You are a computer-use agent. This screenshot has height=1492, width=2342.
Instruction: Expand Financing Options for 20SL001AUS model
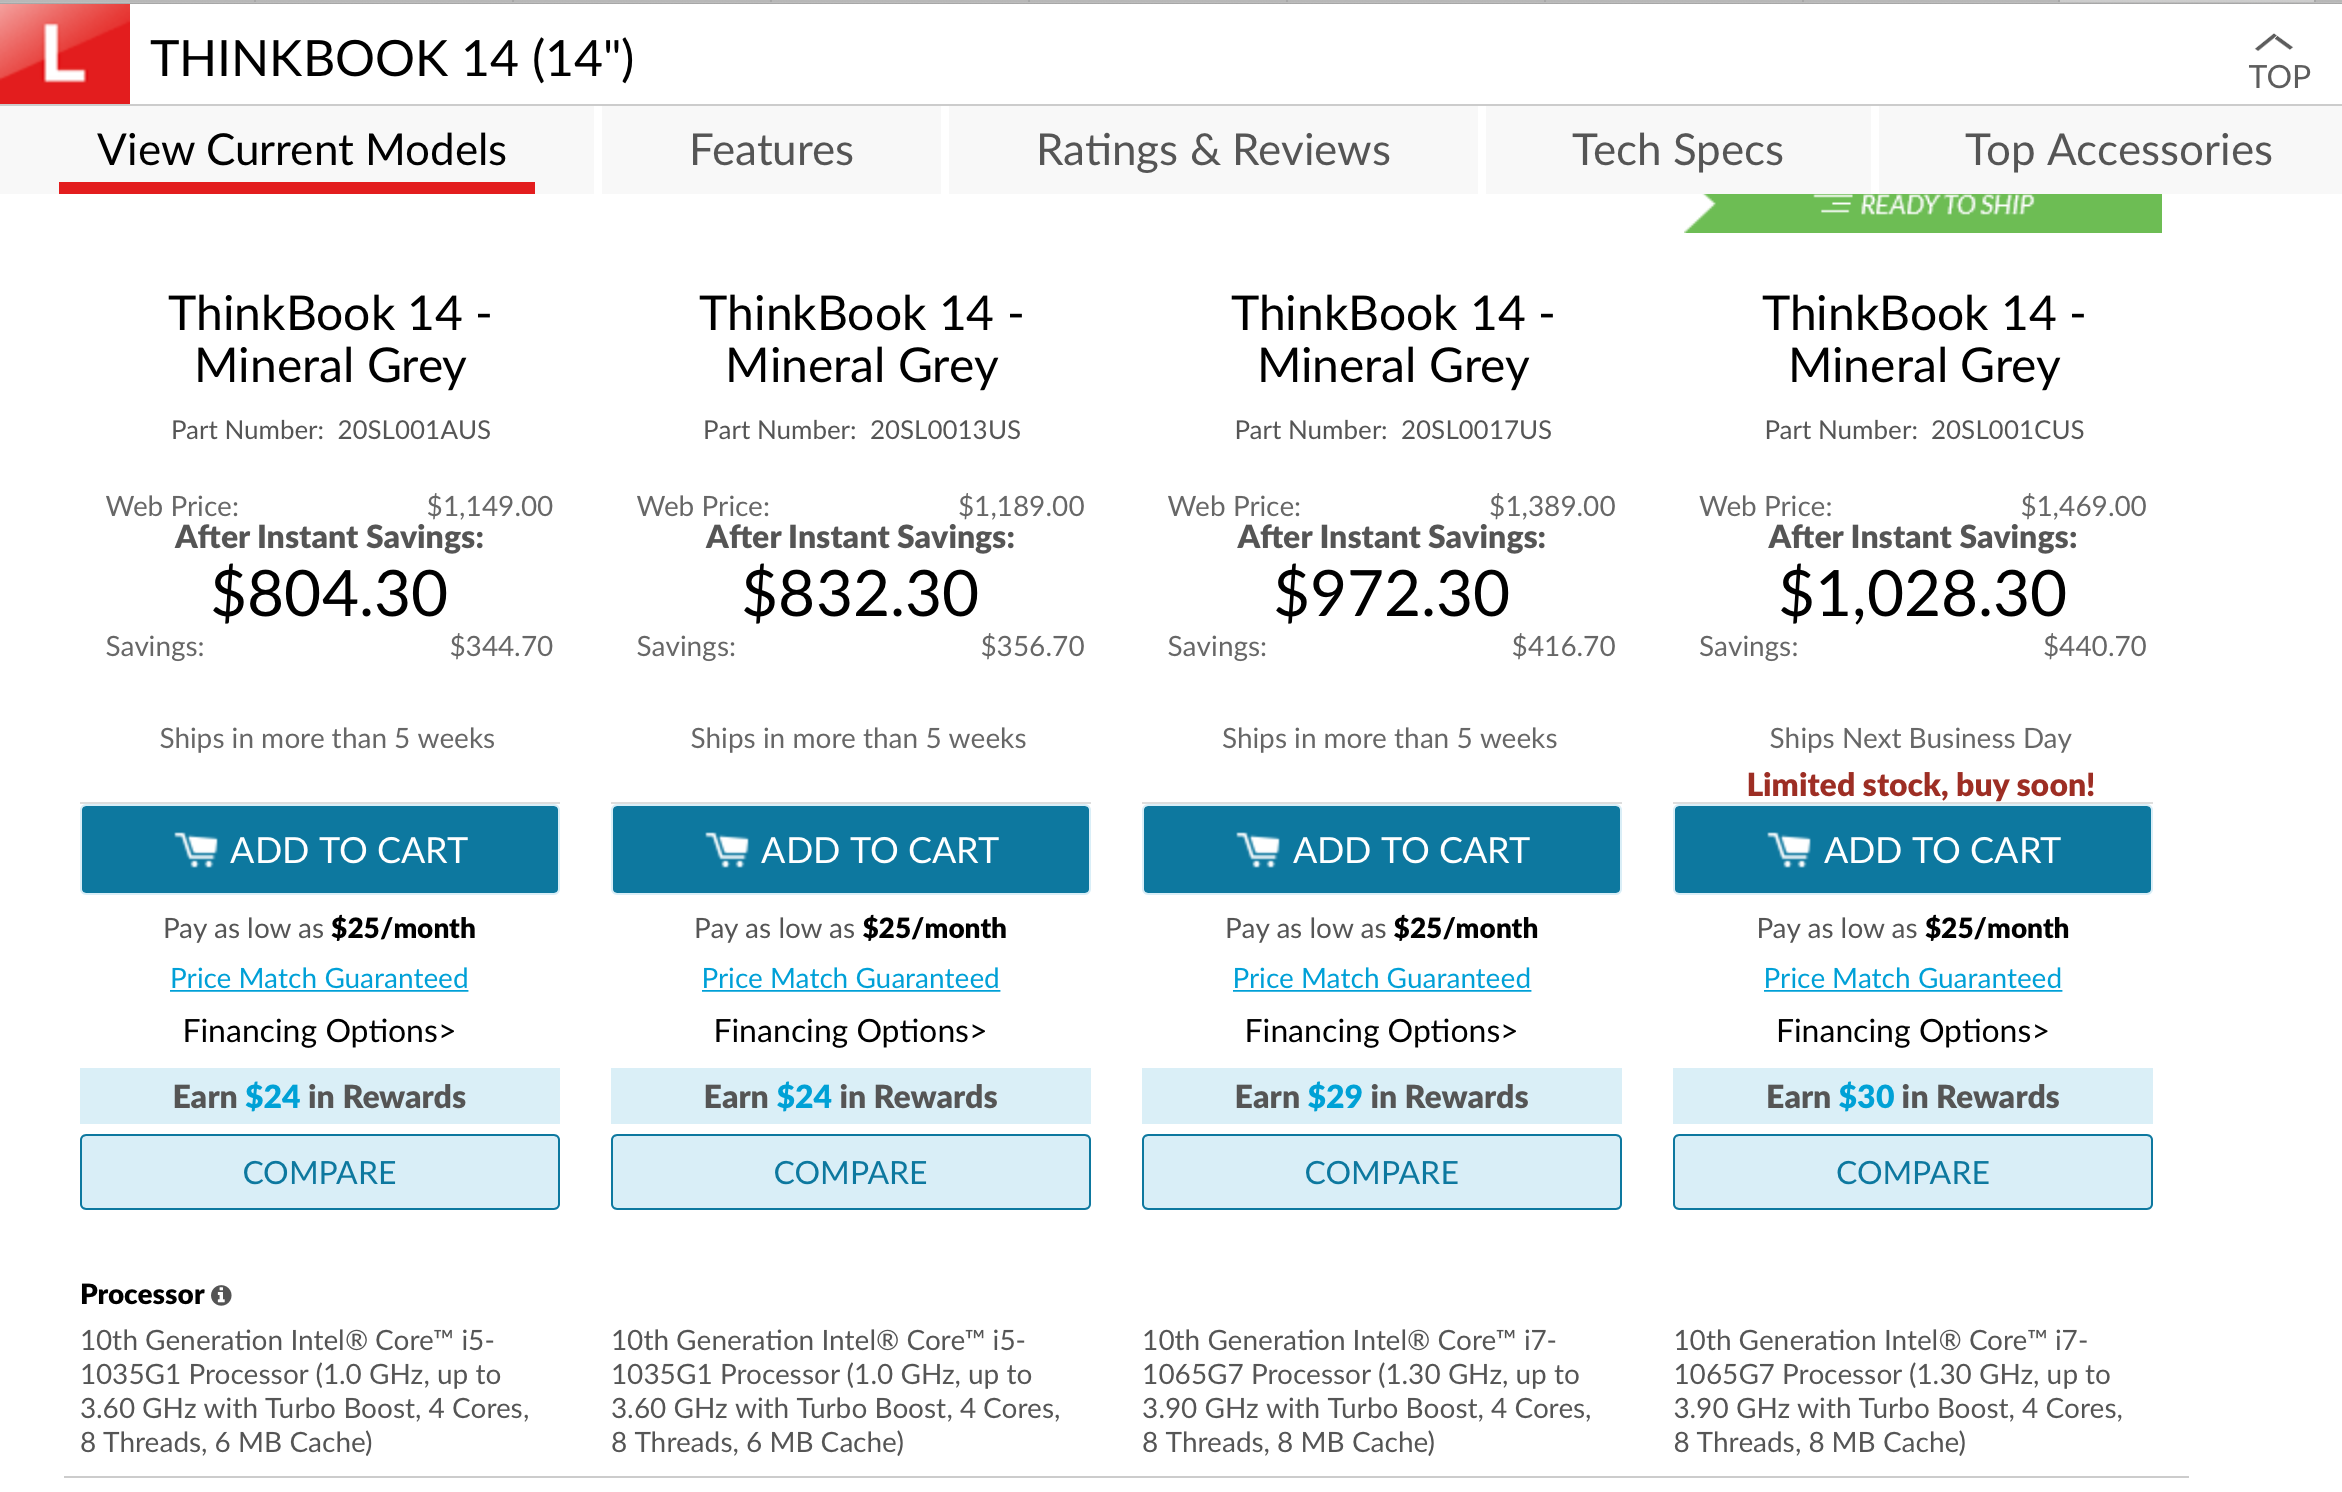coord(319,1031)
